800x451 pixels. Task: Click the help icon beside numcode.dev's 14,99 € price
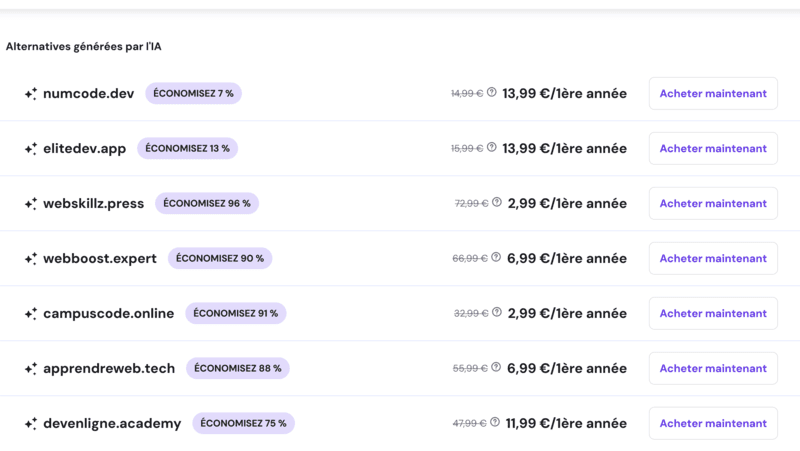[492, 93]
